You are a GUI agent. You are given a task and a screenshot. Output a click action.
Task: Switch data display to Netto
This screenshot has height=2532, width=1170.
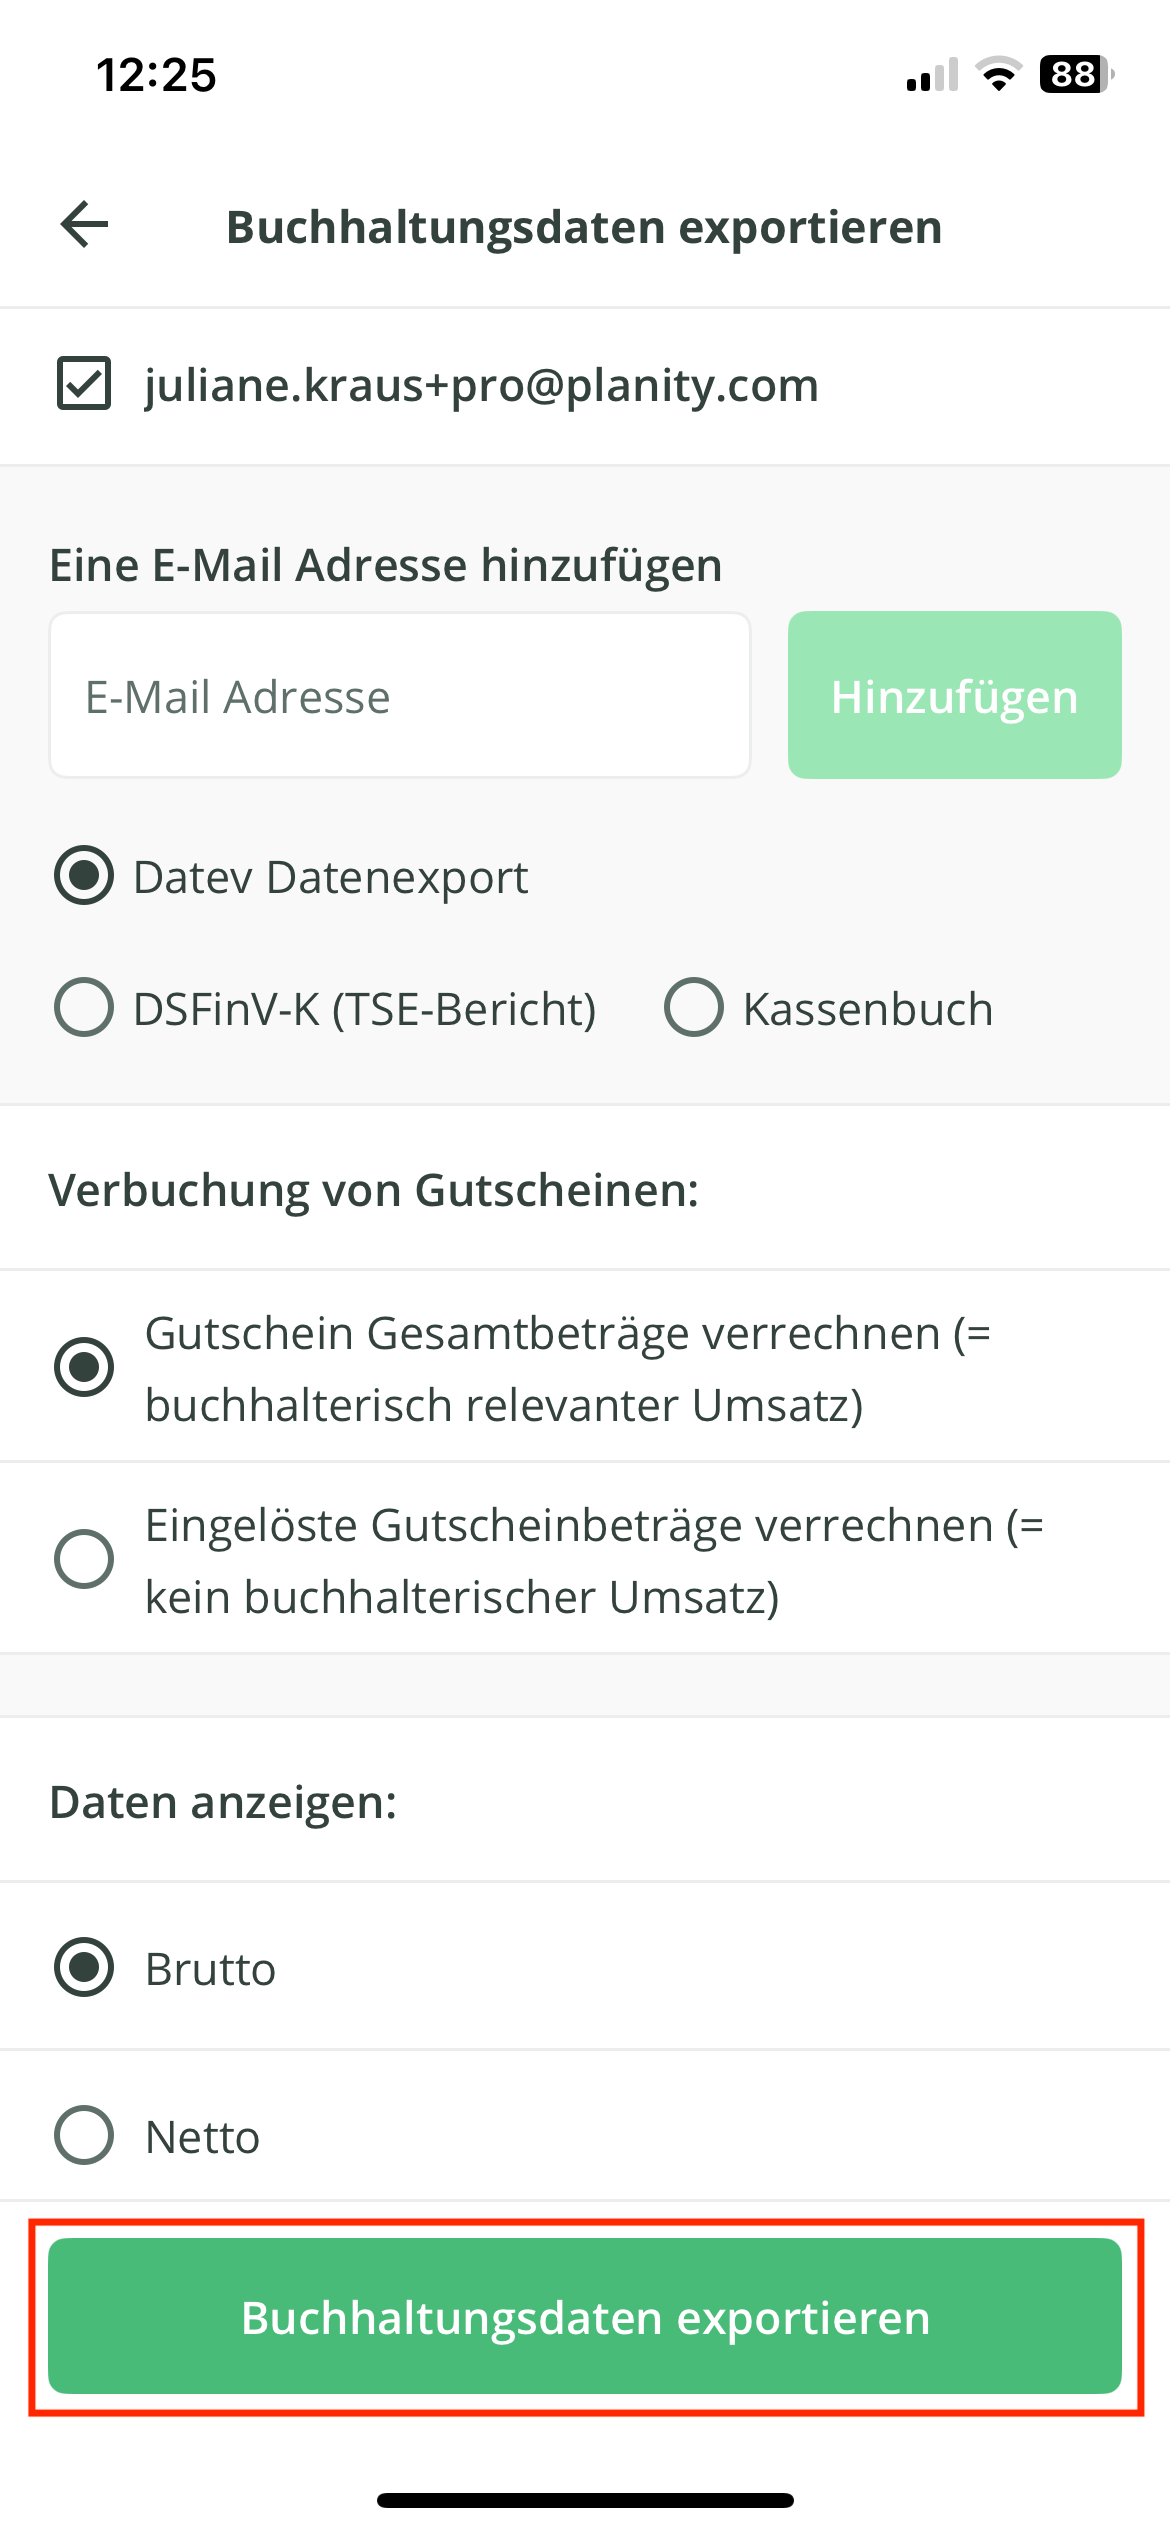click(x=84, y=2135)
